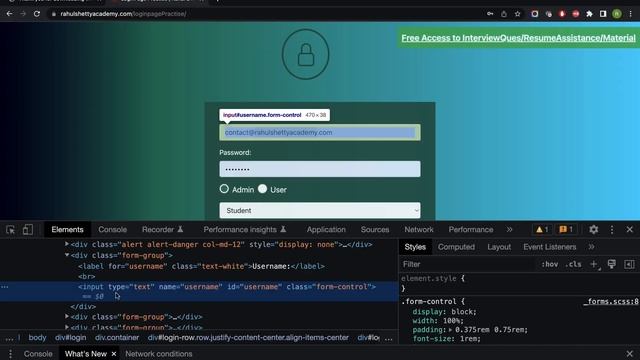Open the Extensions puzzle piece icon
Screen dimensions: 640x360
pos(589,14)
